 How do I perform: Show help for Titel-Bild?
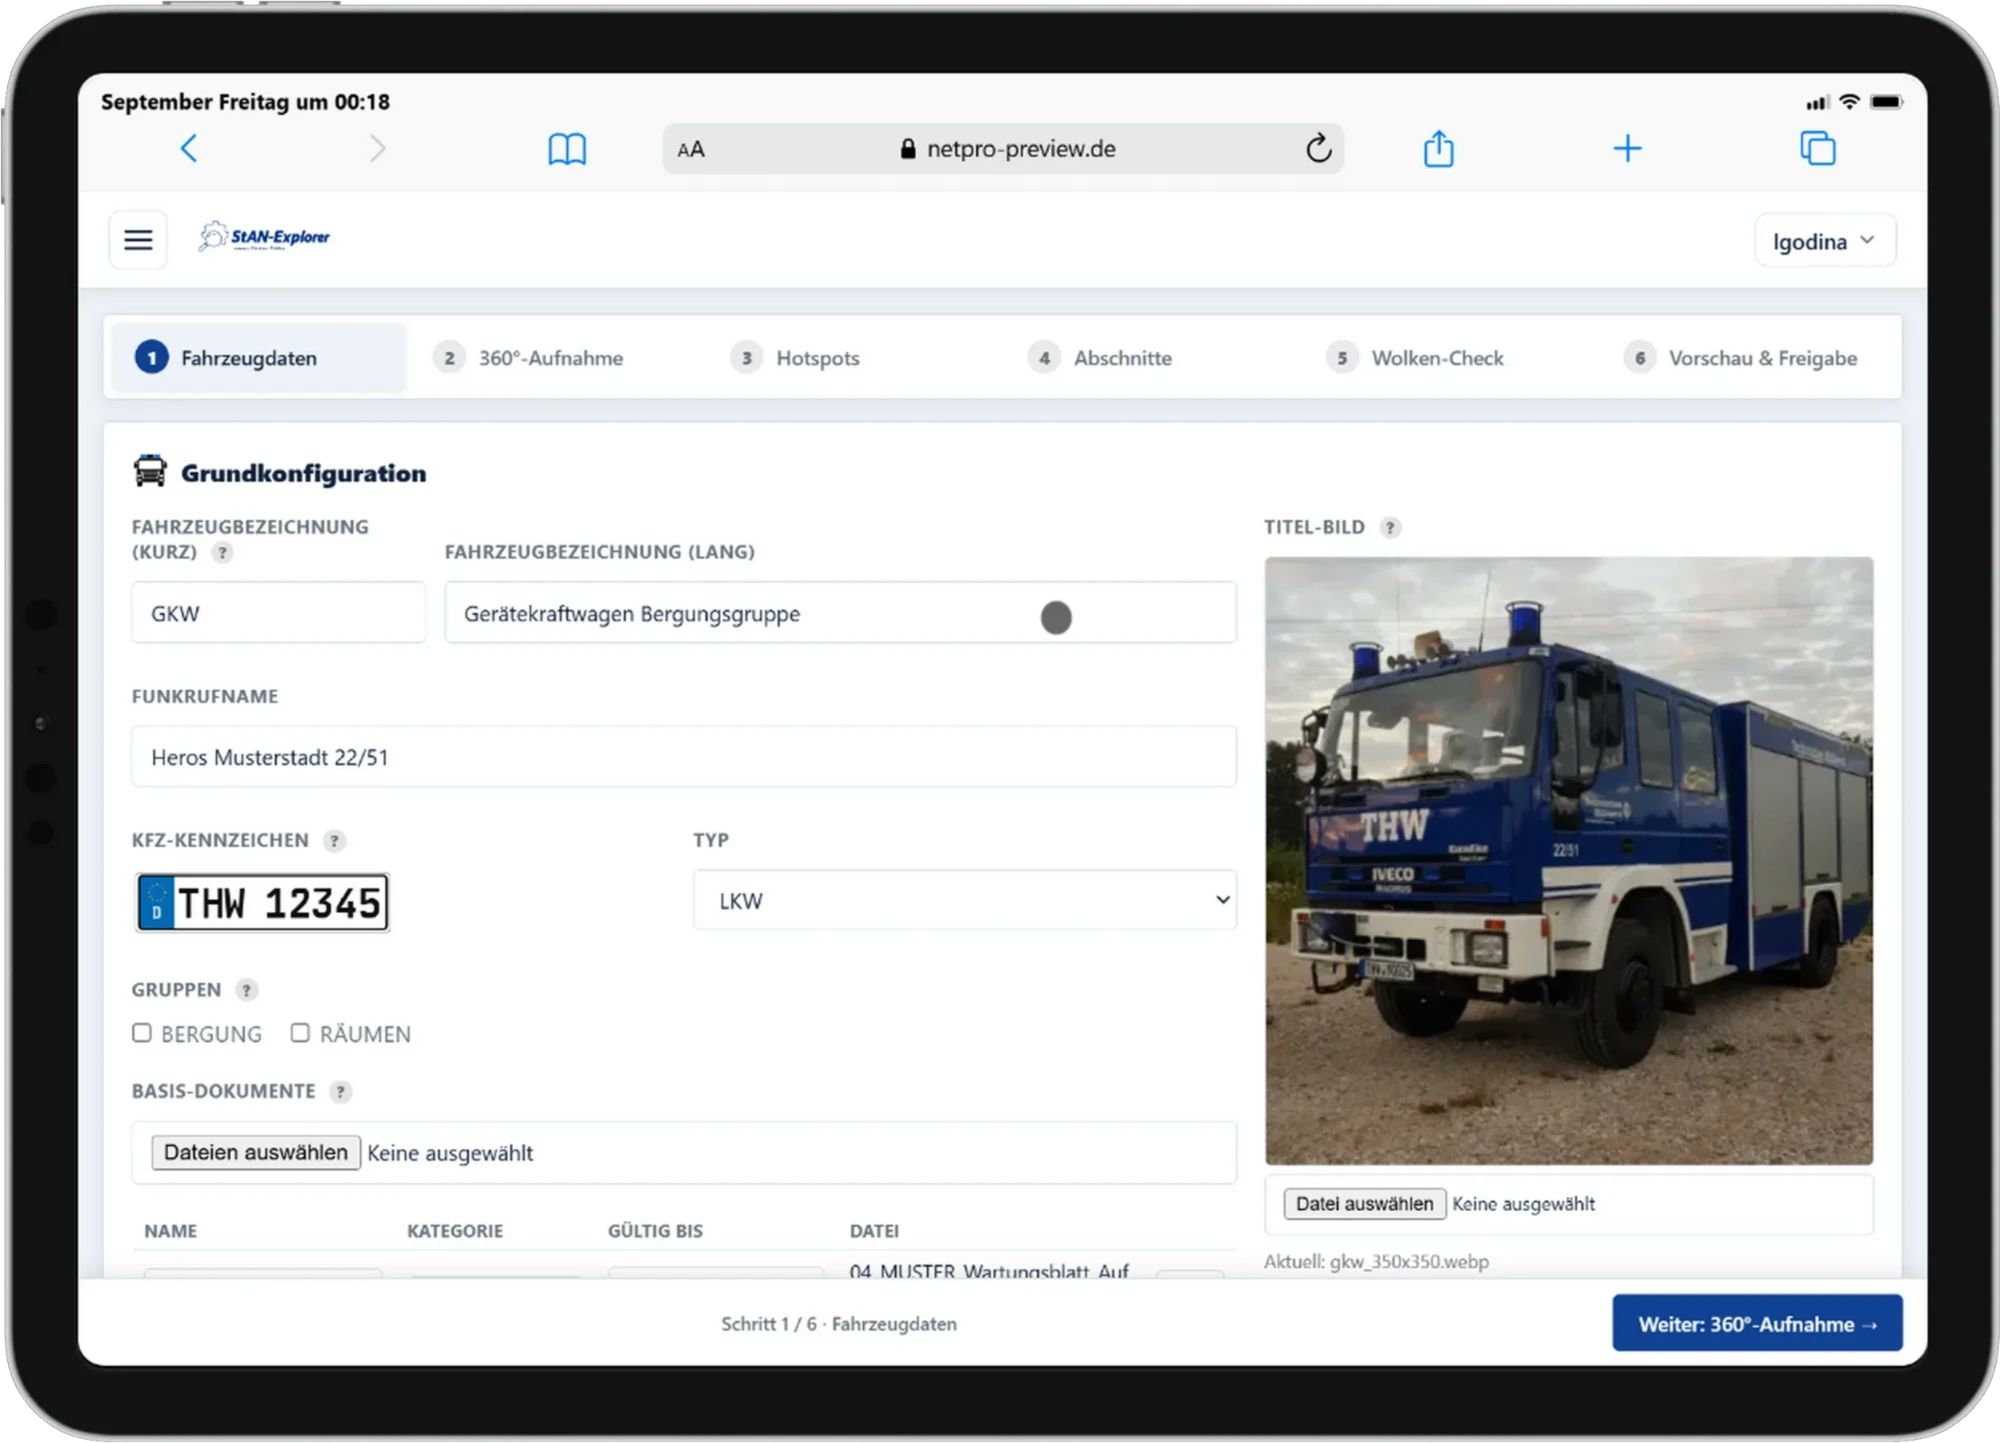coord(1390,527)
